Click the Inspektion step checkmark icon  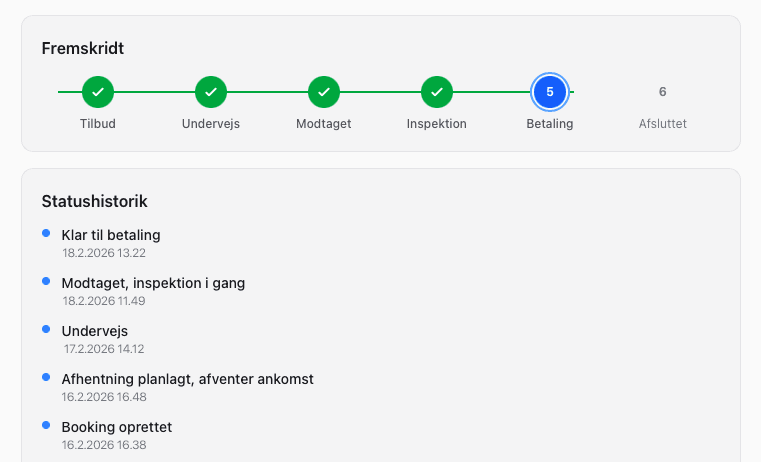(437, 92)
